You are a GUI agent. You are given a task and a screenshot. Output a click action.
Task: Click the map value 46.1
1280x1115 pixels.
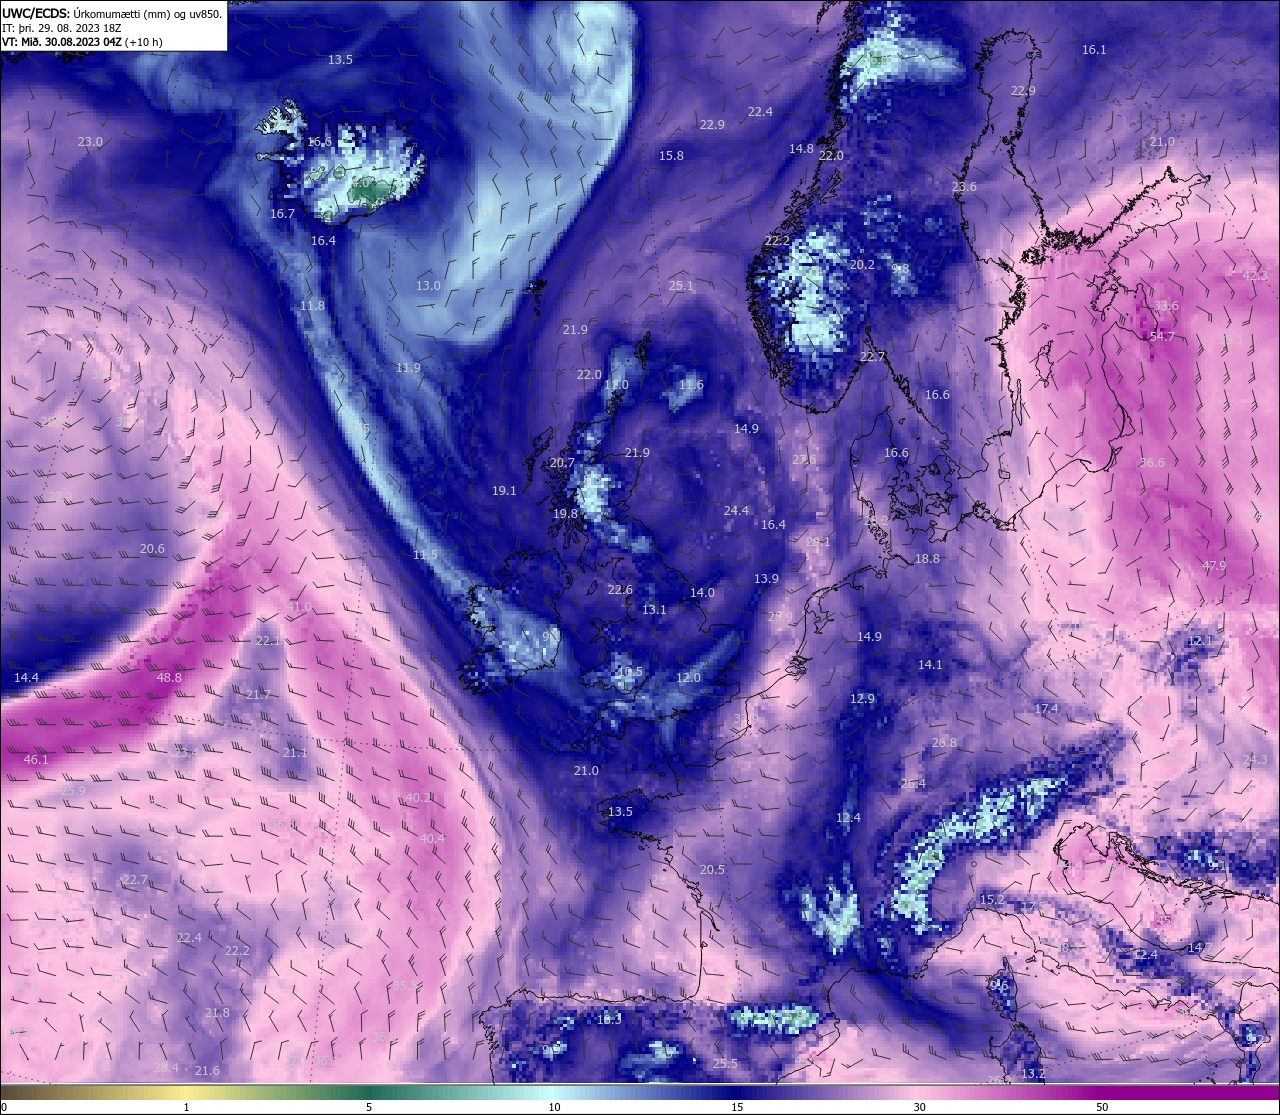pyautogui.click(x=36, y=760)
